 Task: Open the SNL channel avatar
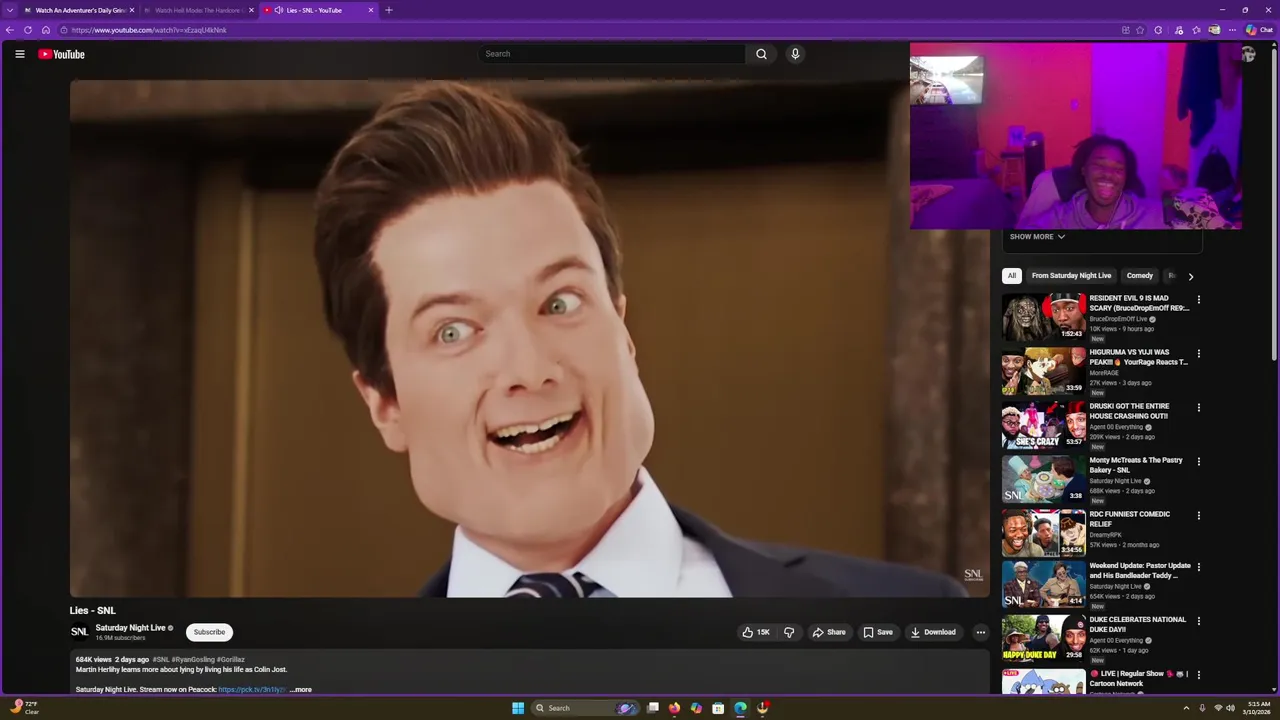79,632
